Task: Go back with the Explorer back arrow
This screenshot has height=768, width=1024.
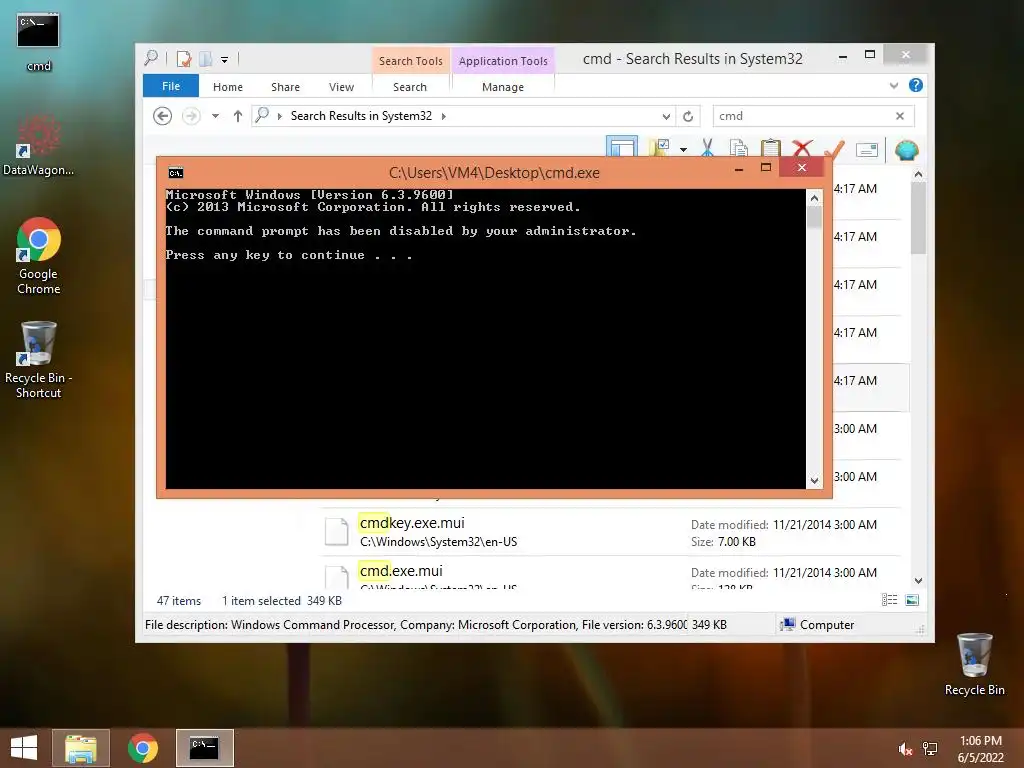Action: pos(163,116)
